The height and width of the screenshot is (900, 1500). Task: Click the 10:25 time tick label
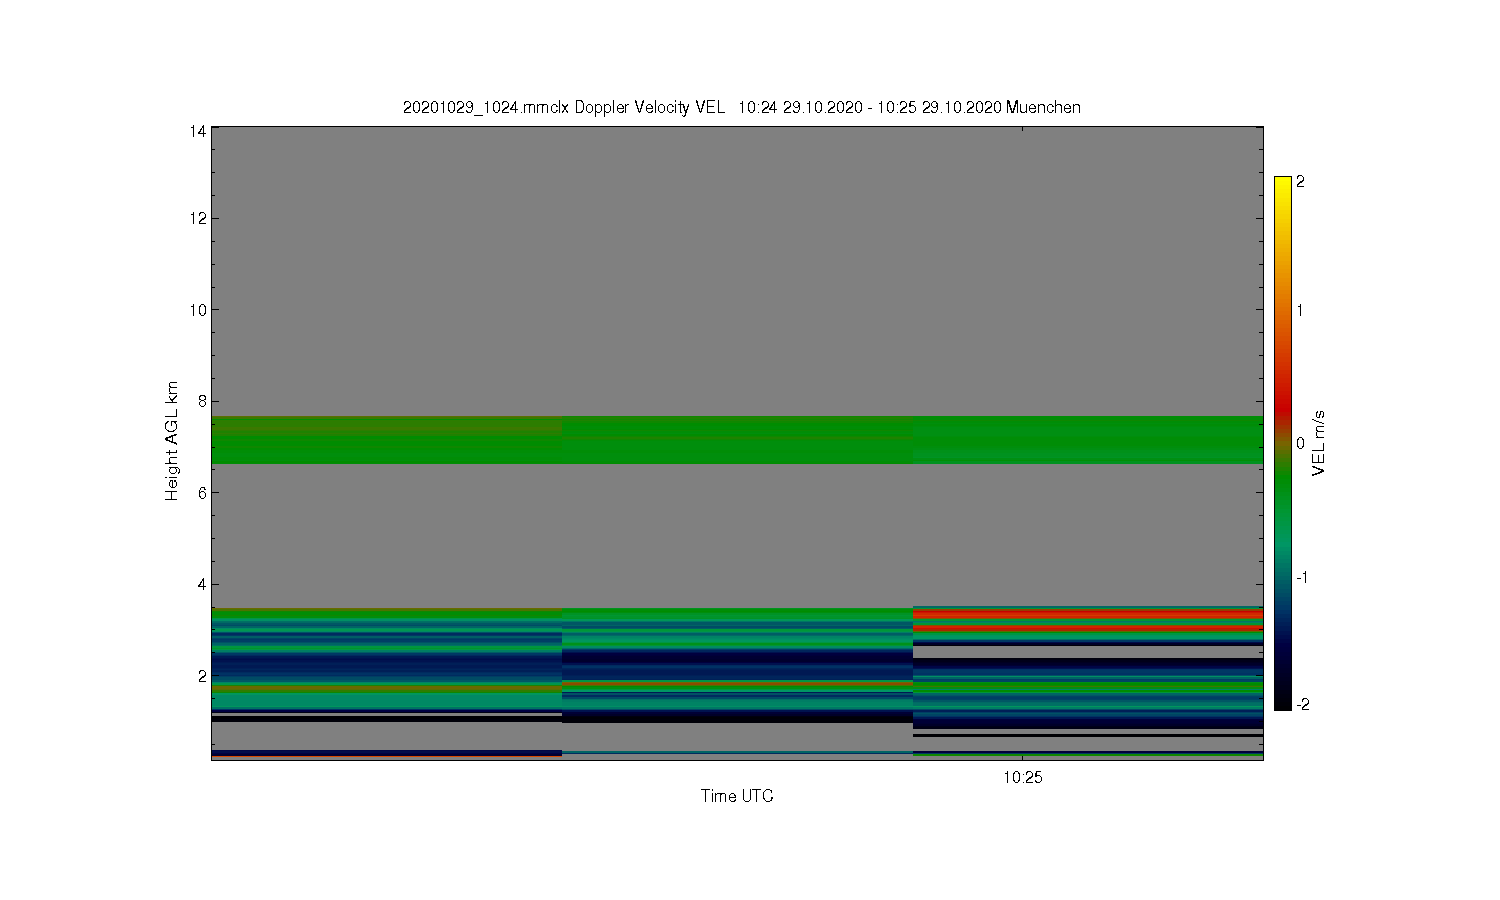coord(1022,778)
